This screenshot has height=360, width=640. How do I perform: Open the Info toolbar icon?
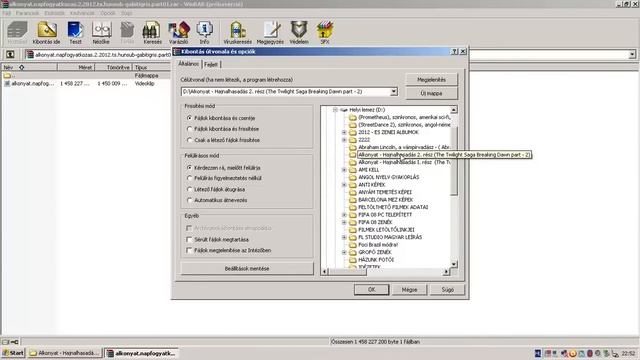(x=204, y=33)
